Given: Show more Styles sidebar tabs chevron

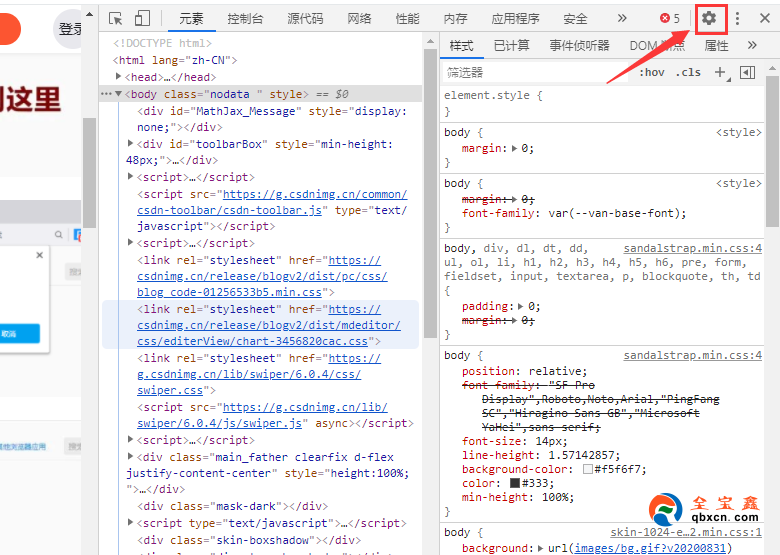Looking at the screenshot, I should pos(752,45).
